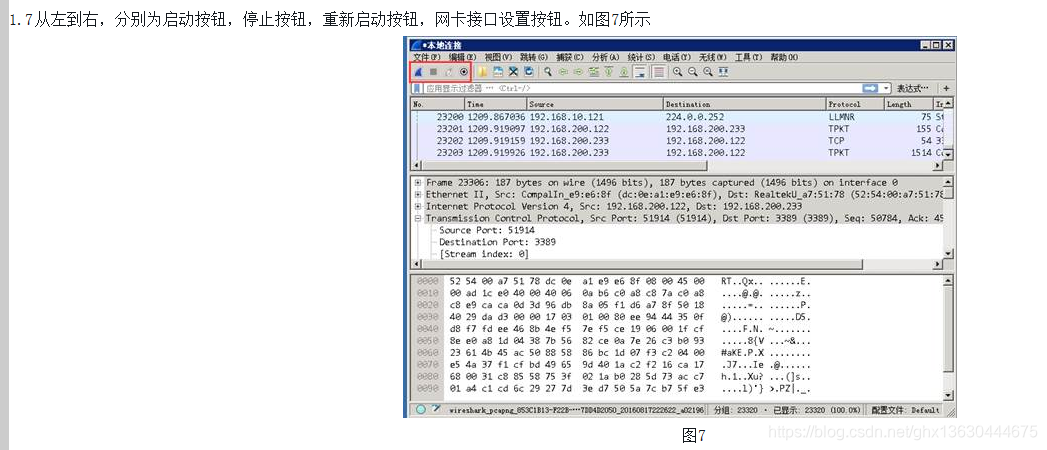The width and height of the screenshot is (1047, 450).
Task: Click the filter bookmark icon
Action: [x=417, y=88]
